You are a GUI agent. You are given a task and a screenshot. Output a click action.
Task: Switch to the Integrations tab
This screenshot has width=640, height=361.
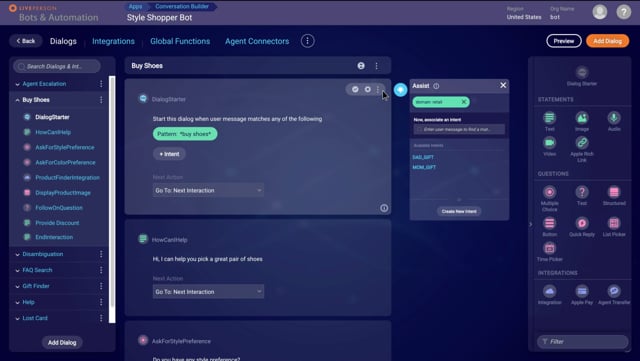[113, 41]
